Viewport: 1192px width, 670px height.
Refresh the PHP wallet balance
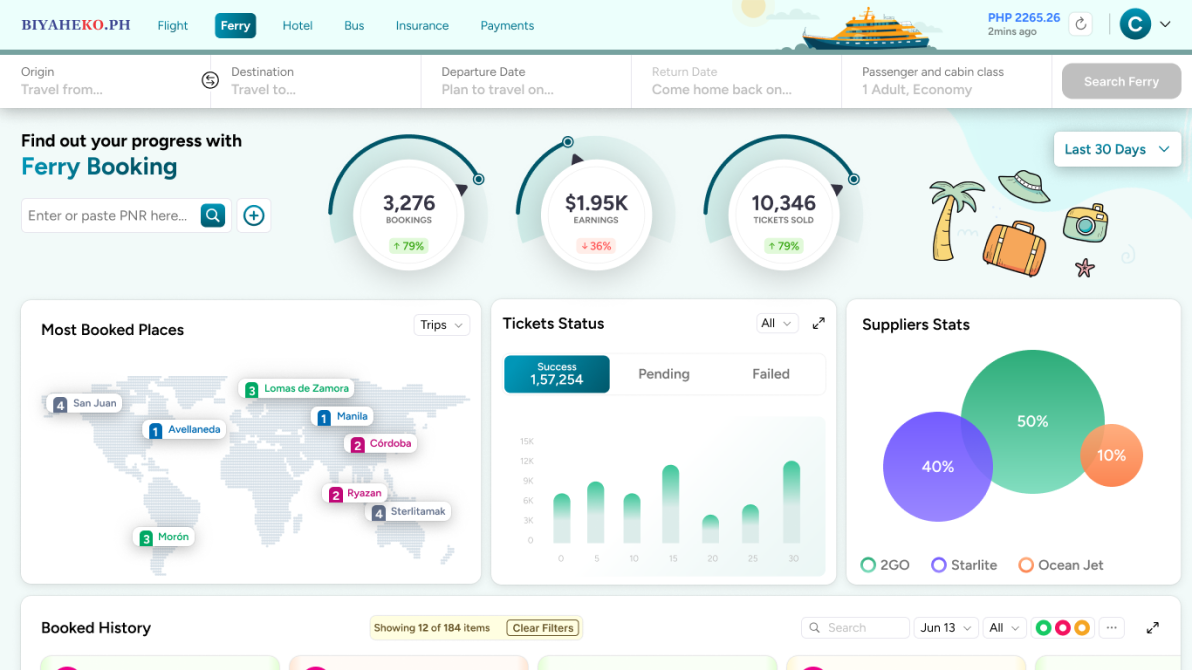(x=1080, y=24)
